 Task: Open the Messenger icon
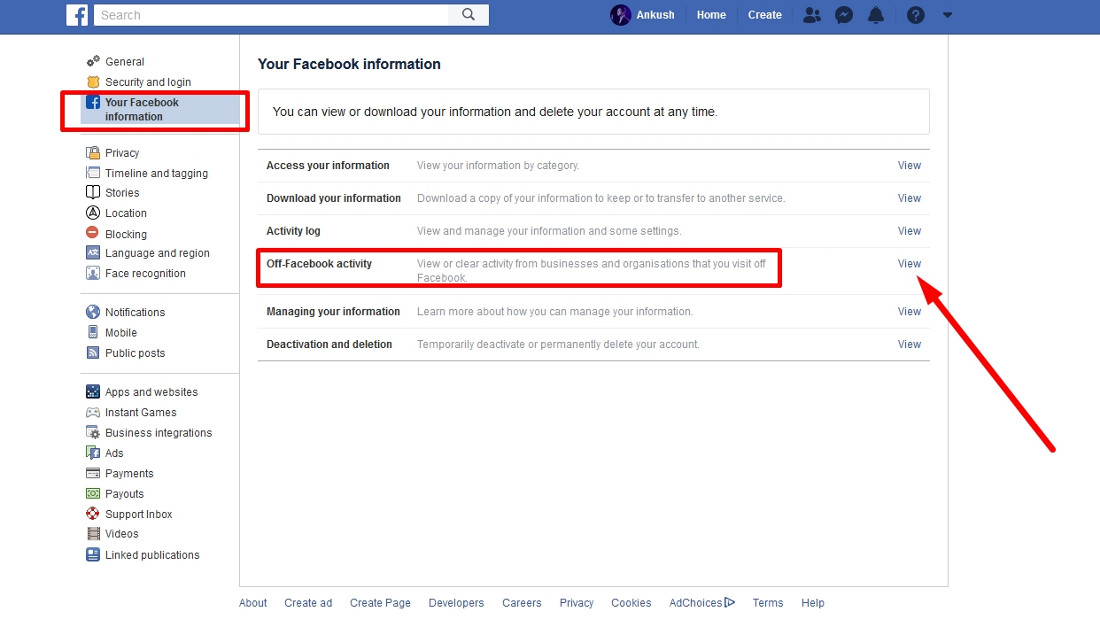pyautogui.click(x=844, y=15)
